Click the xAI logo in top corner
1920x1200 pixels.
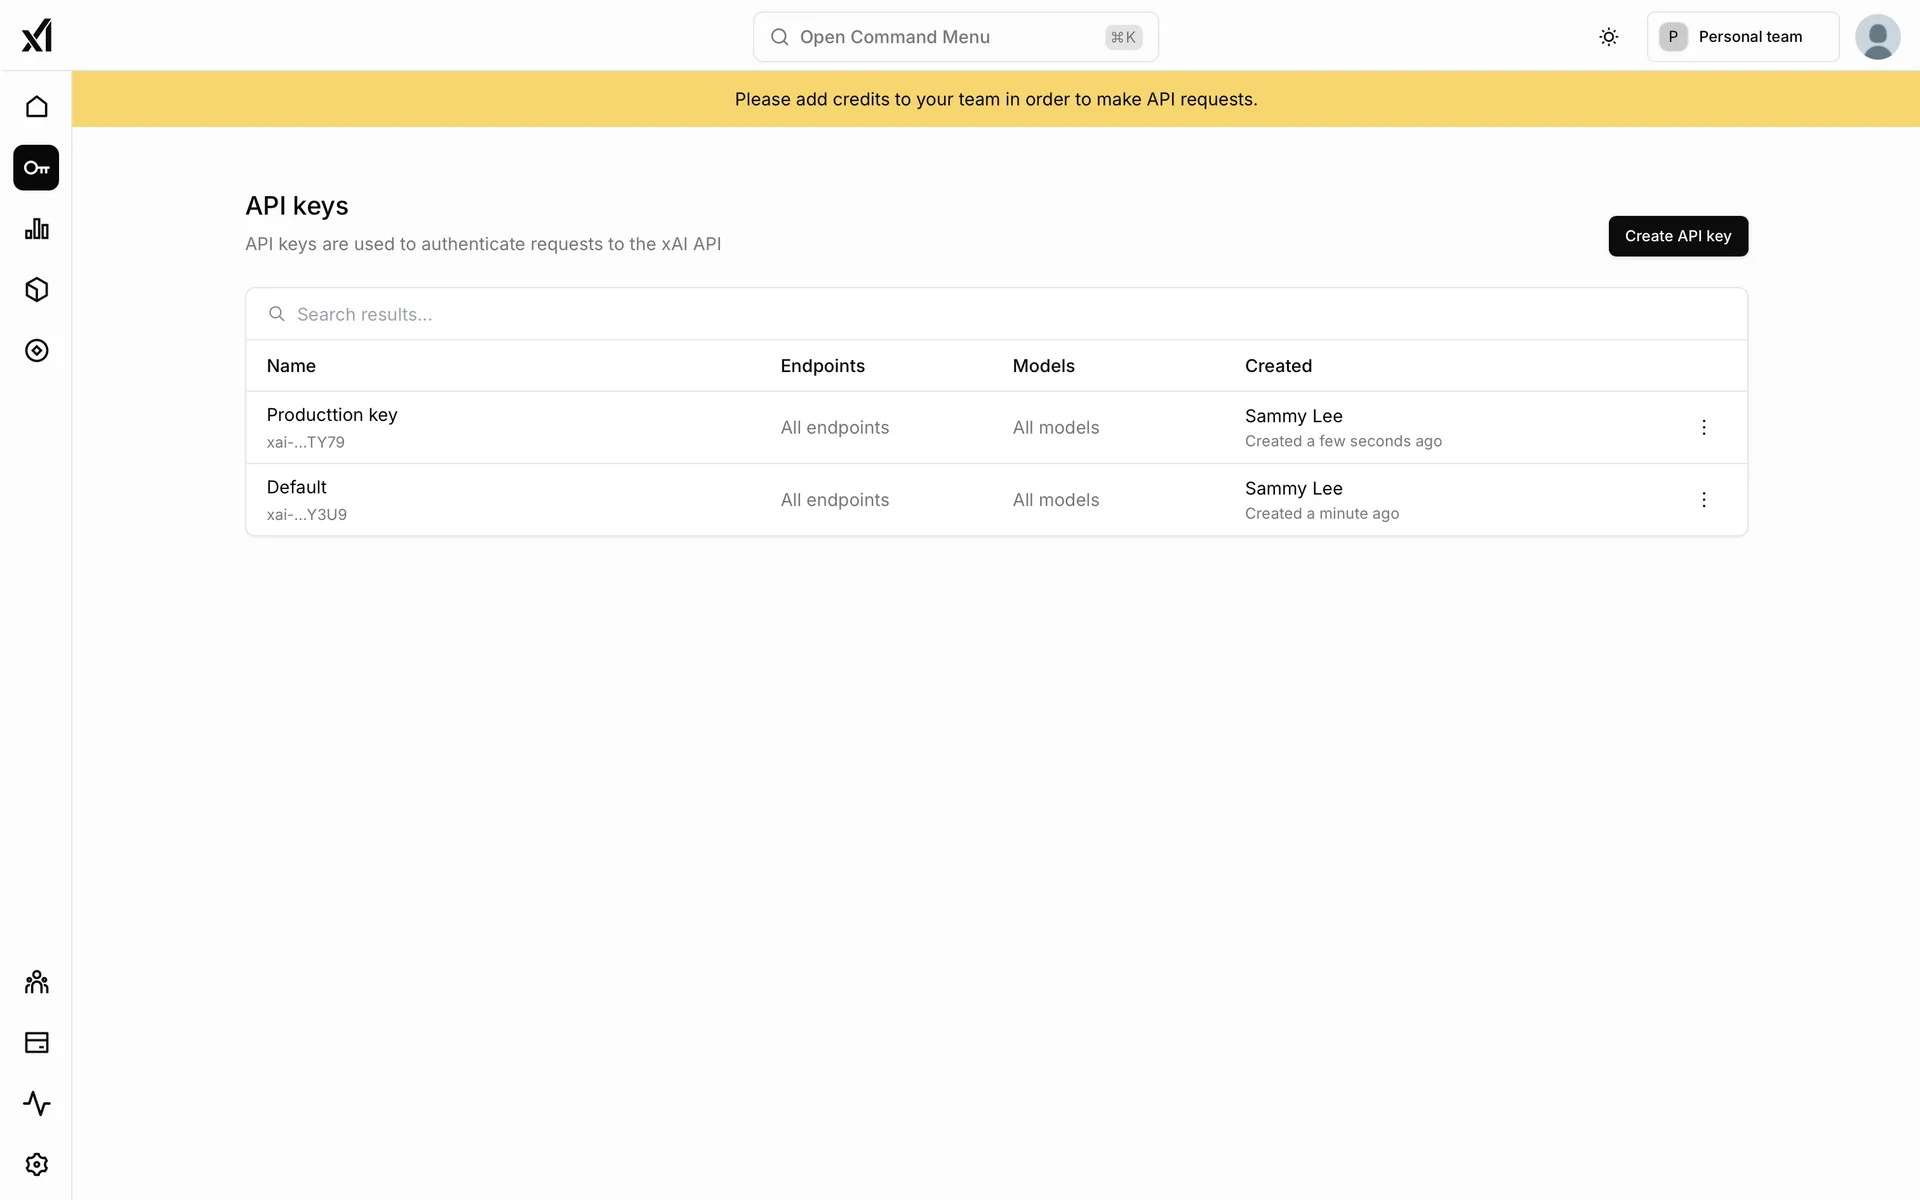click(x=37, y=36)
